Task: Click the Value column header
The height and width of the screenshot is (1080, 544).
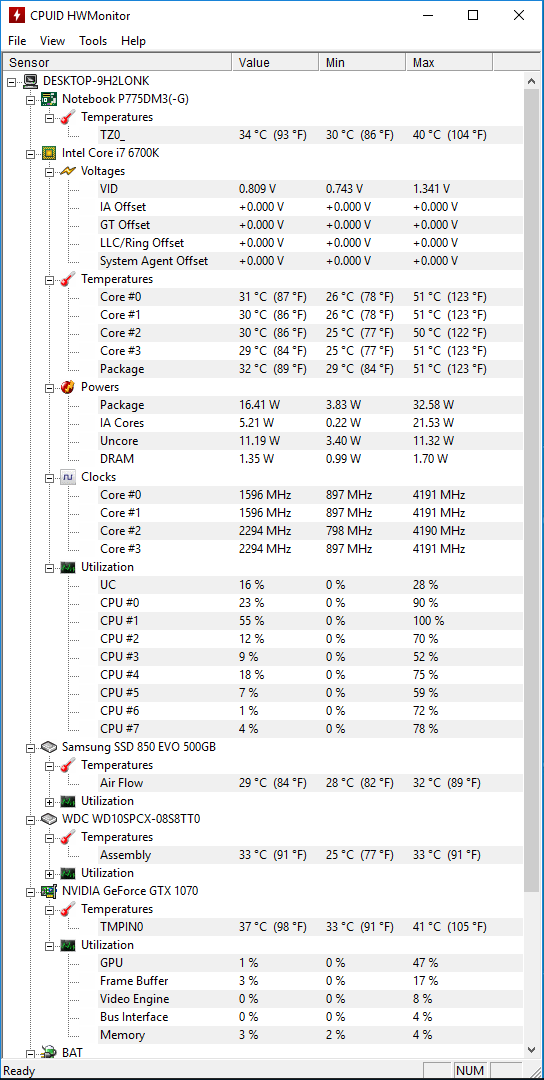Action: pos(276,63)
